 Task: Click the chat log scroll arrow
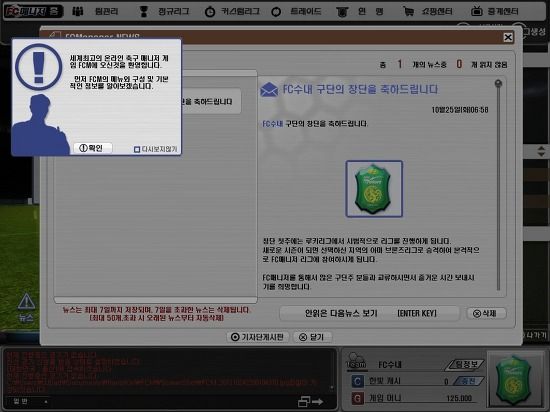coord(332,387)
